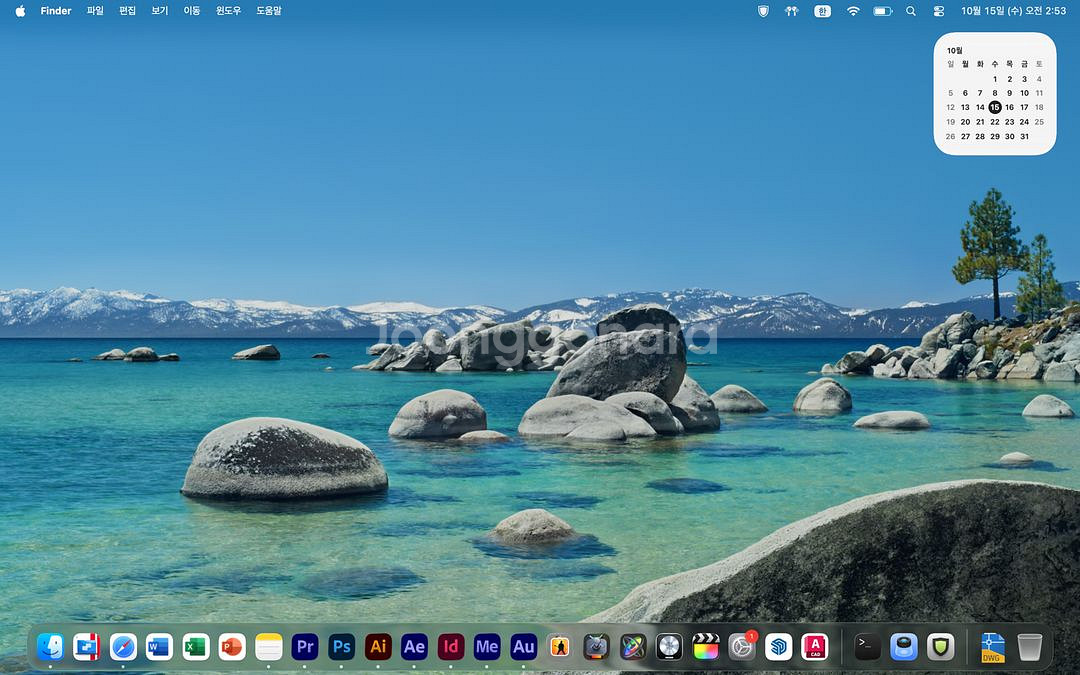
Task: Launch Microsoft Excel
Action: [x=195, y=647]
